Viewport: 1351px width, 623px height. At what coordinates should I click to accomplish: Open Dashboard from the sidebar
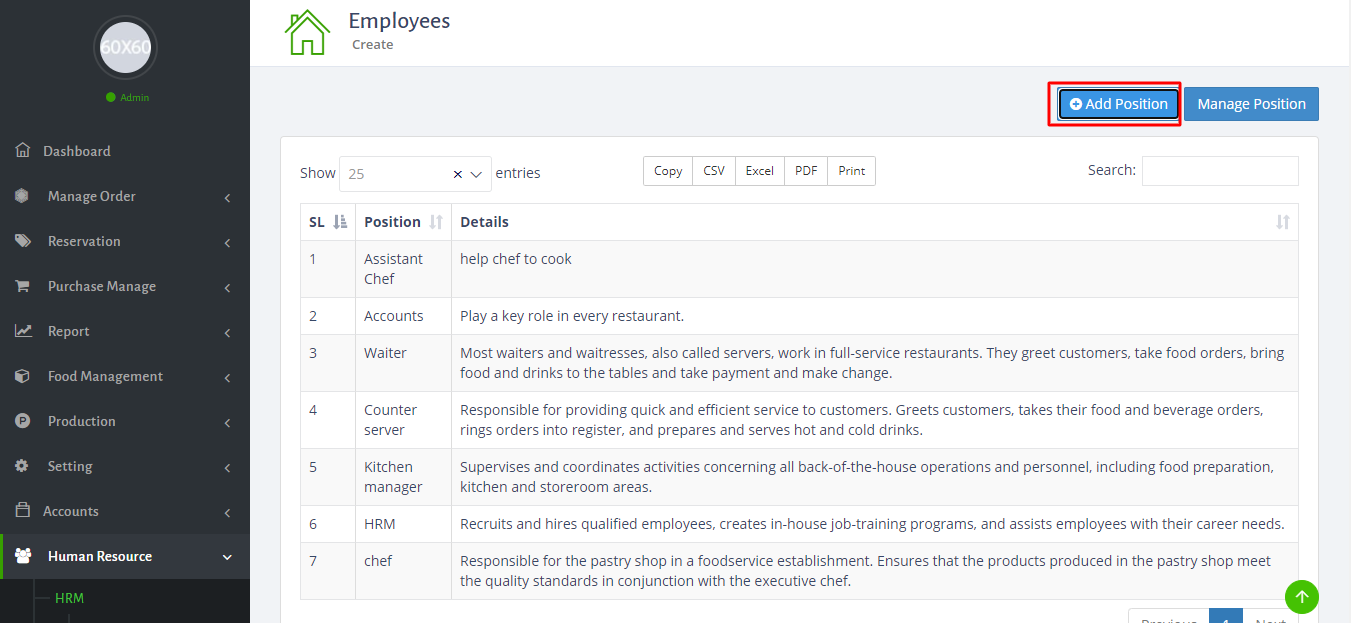point(77,151)
